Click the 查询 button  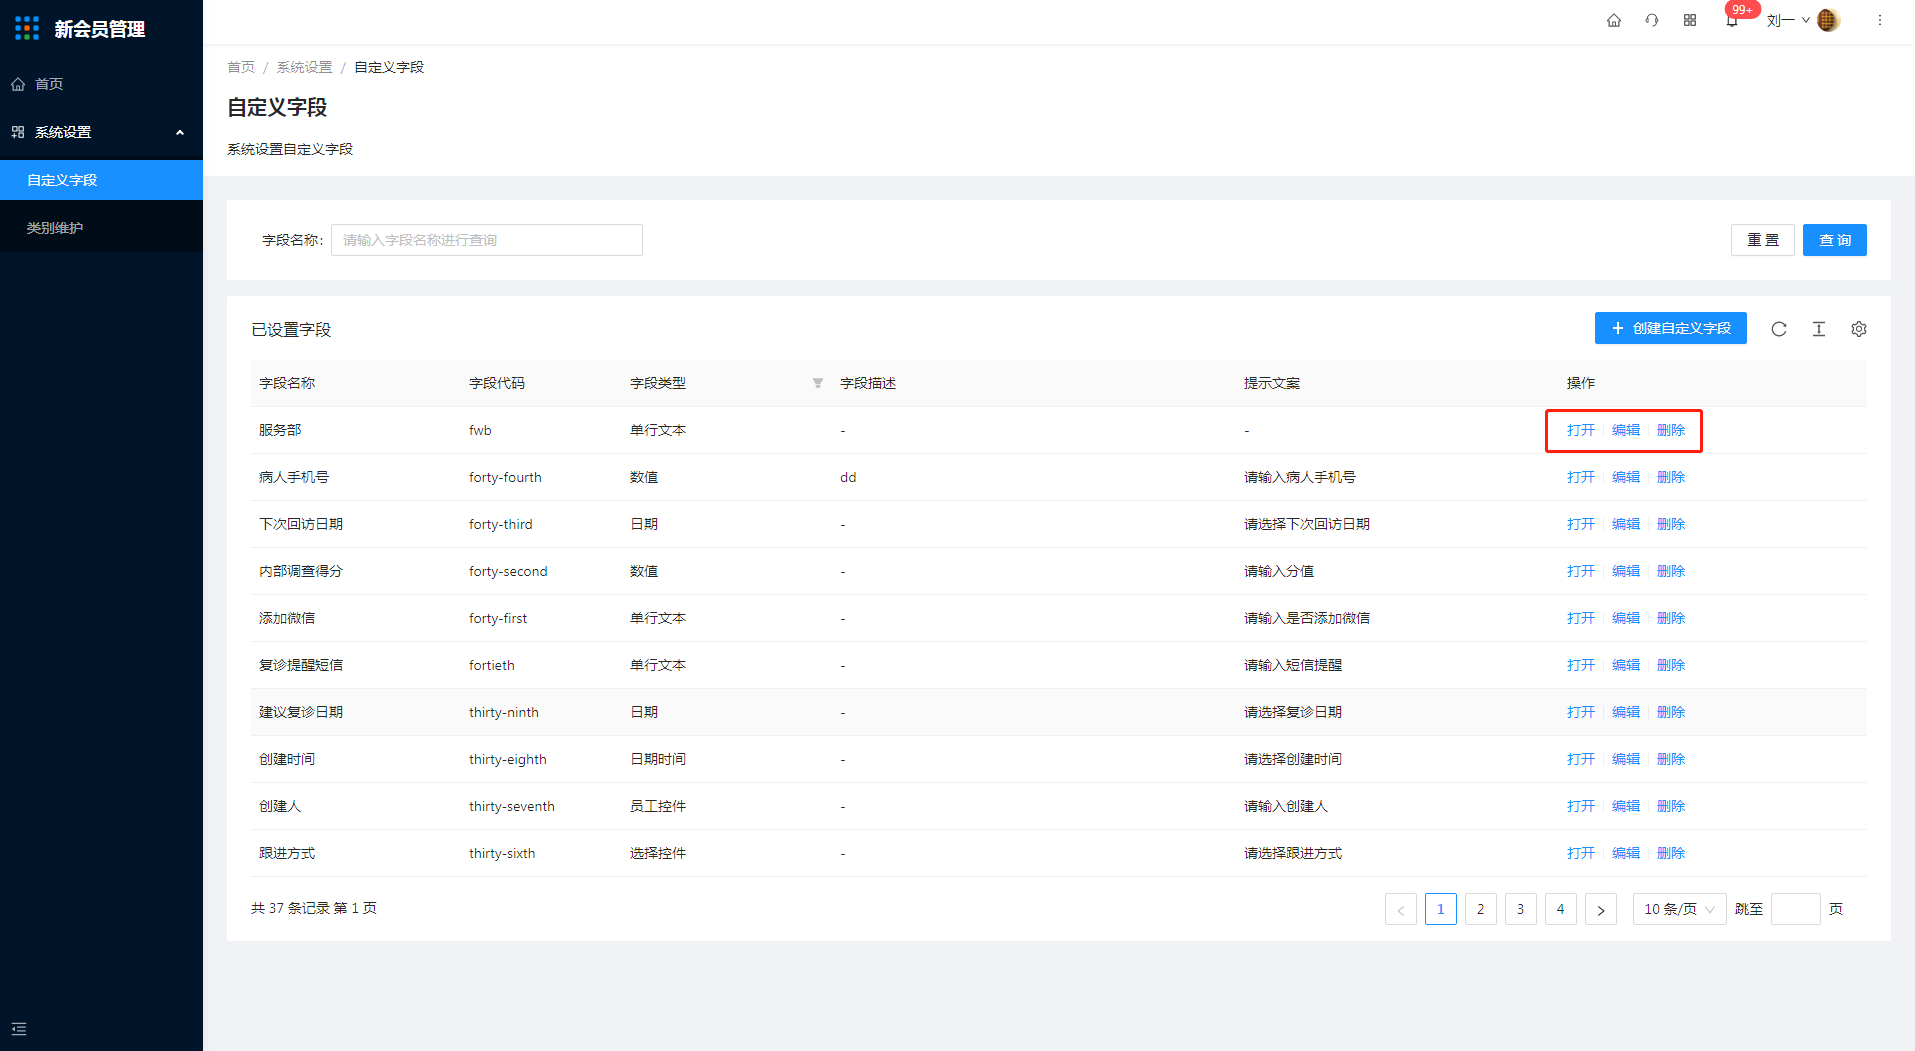click(1835, 240)
